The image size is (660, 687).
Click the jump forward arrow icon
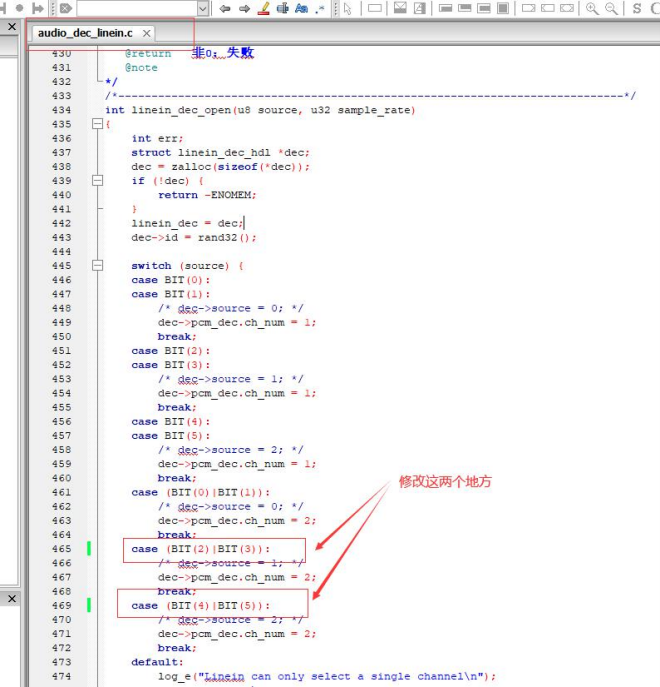[x=244, y=8]
